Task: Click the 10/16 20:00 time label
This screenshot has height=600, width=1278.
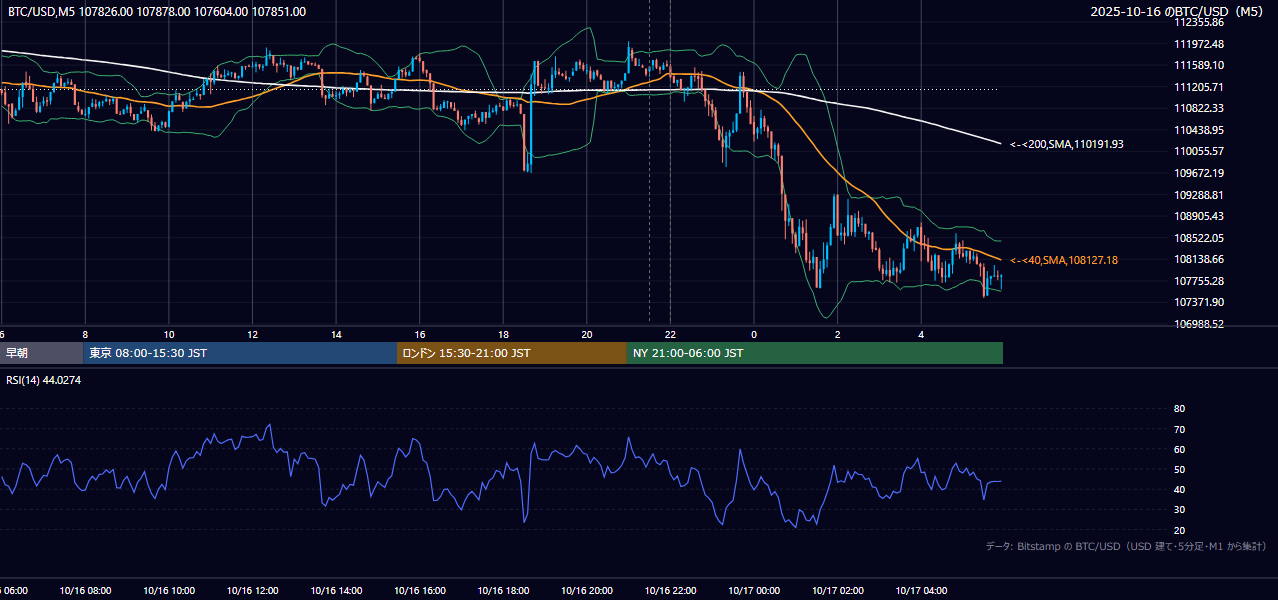Action: coord(587,591)
